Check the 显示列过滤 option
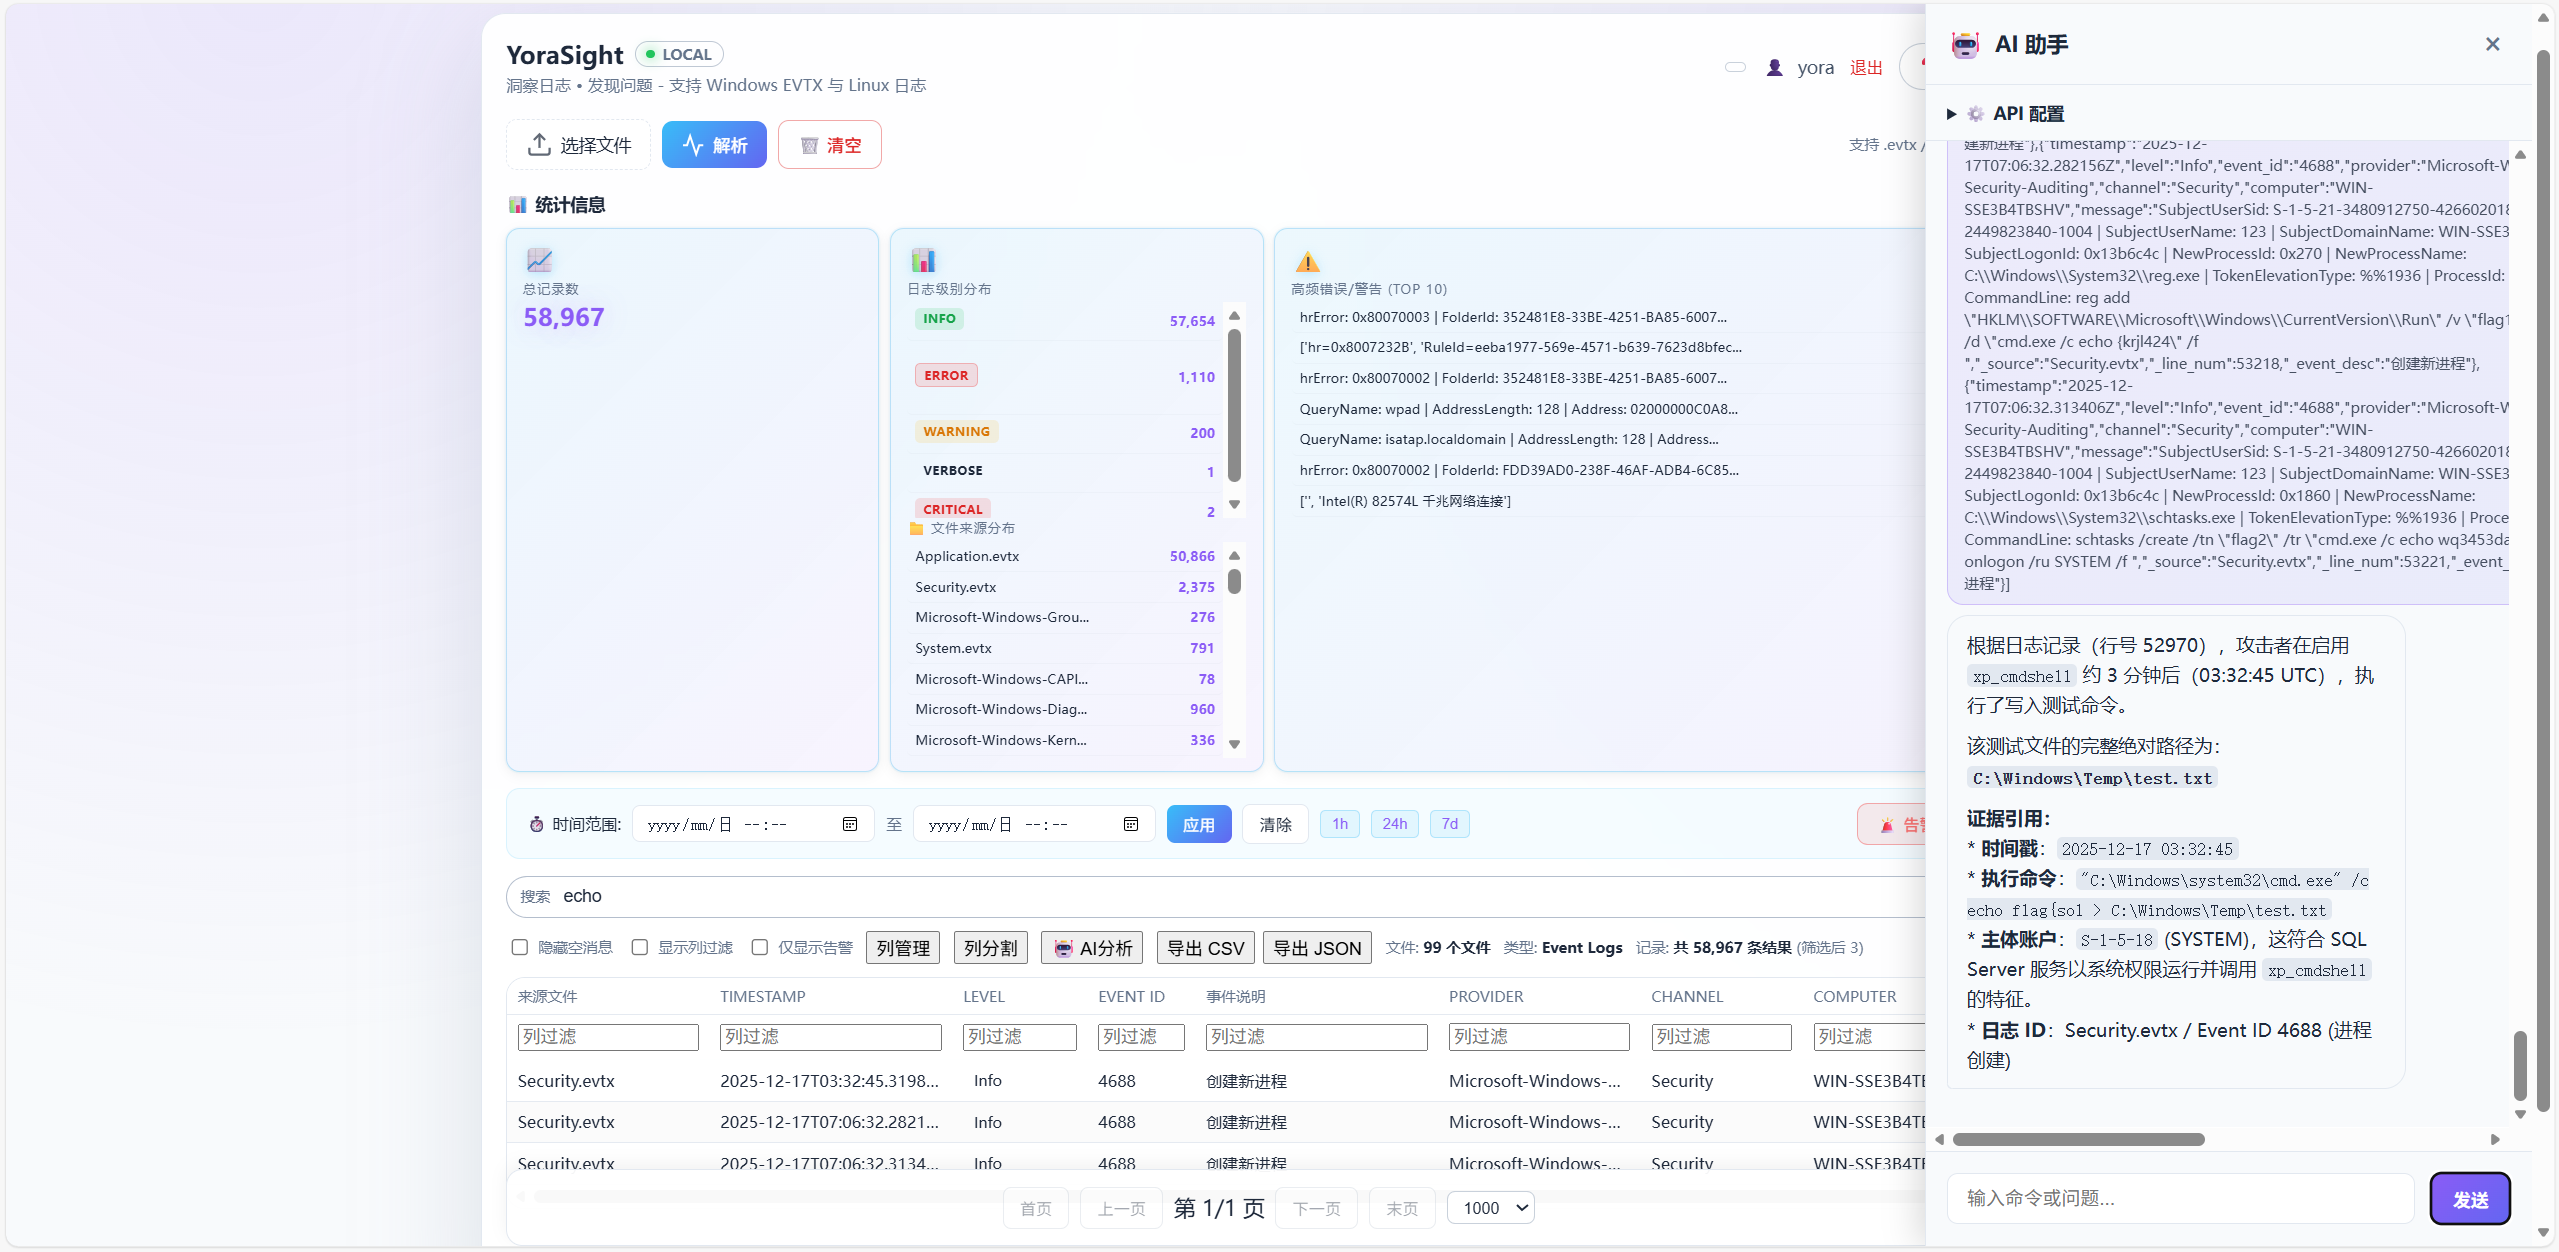Viewport: 2559px width, 1252px height. [x=640, y=947]
